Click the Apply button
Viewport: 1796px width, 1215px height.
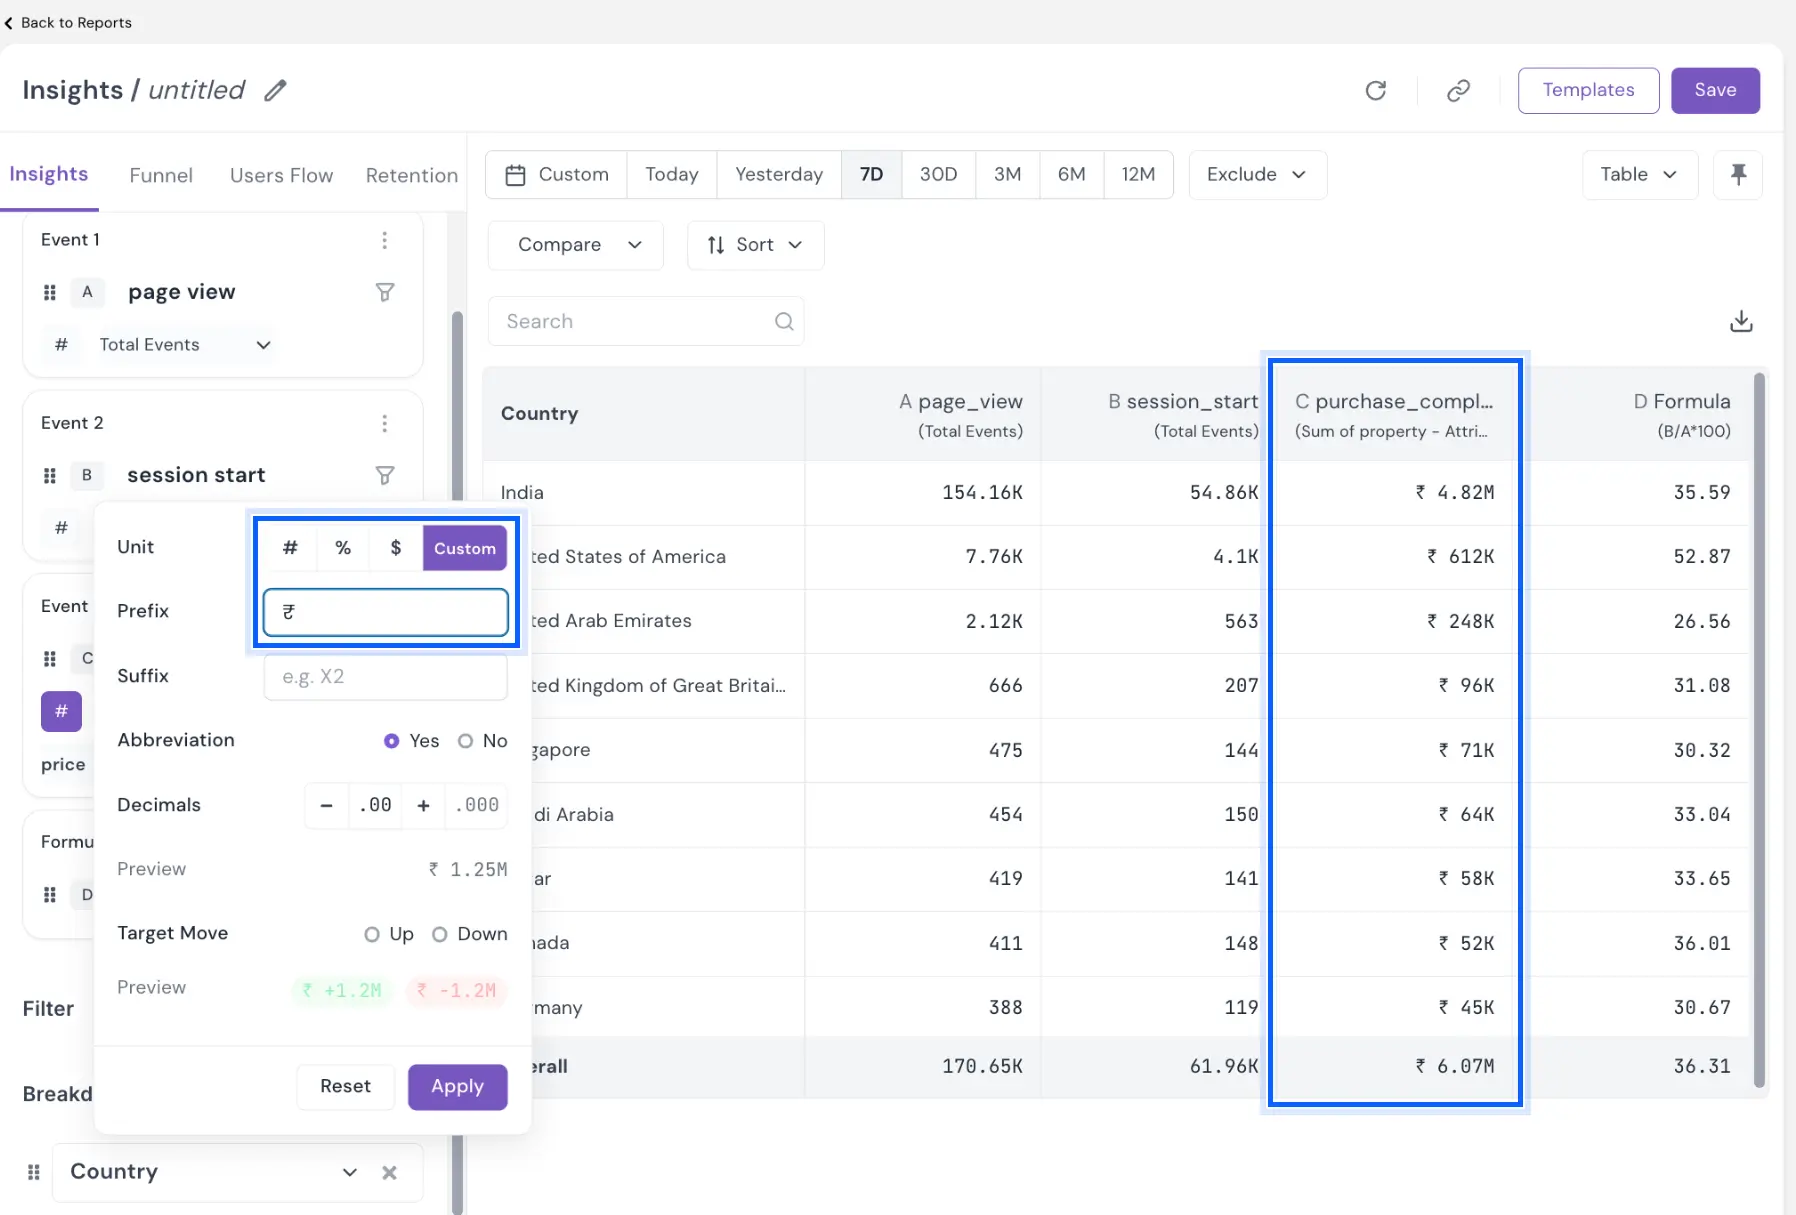point(457,1087)
